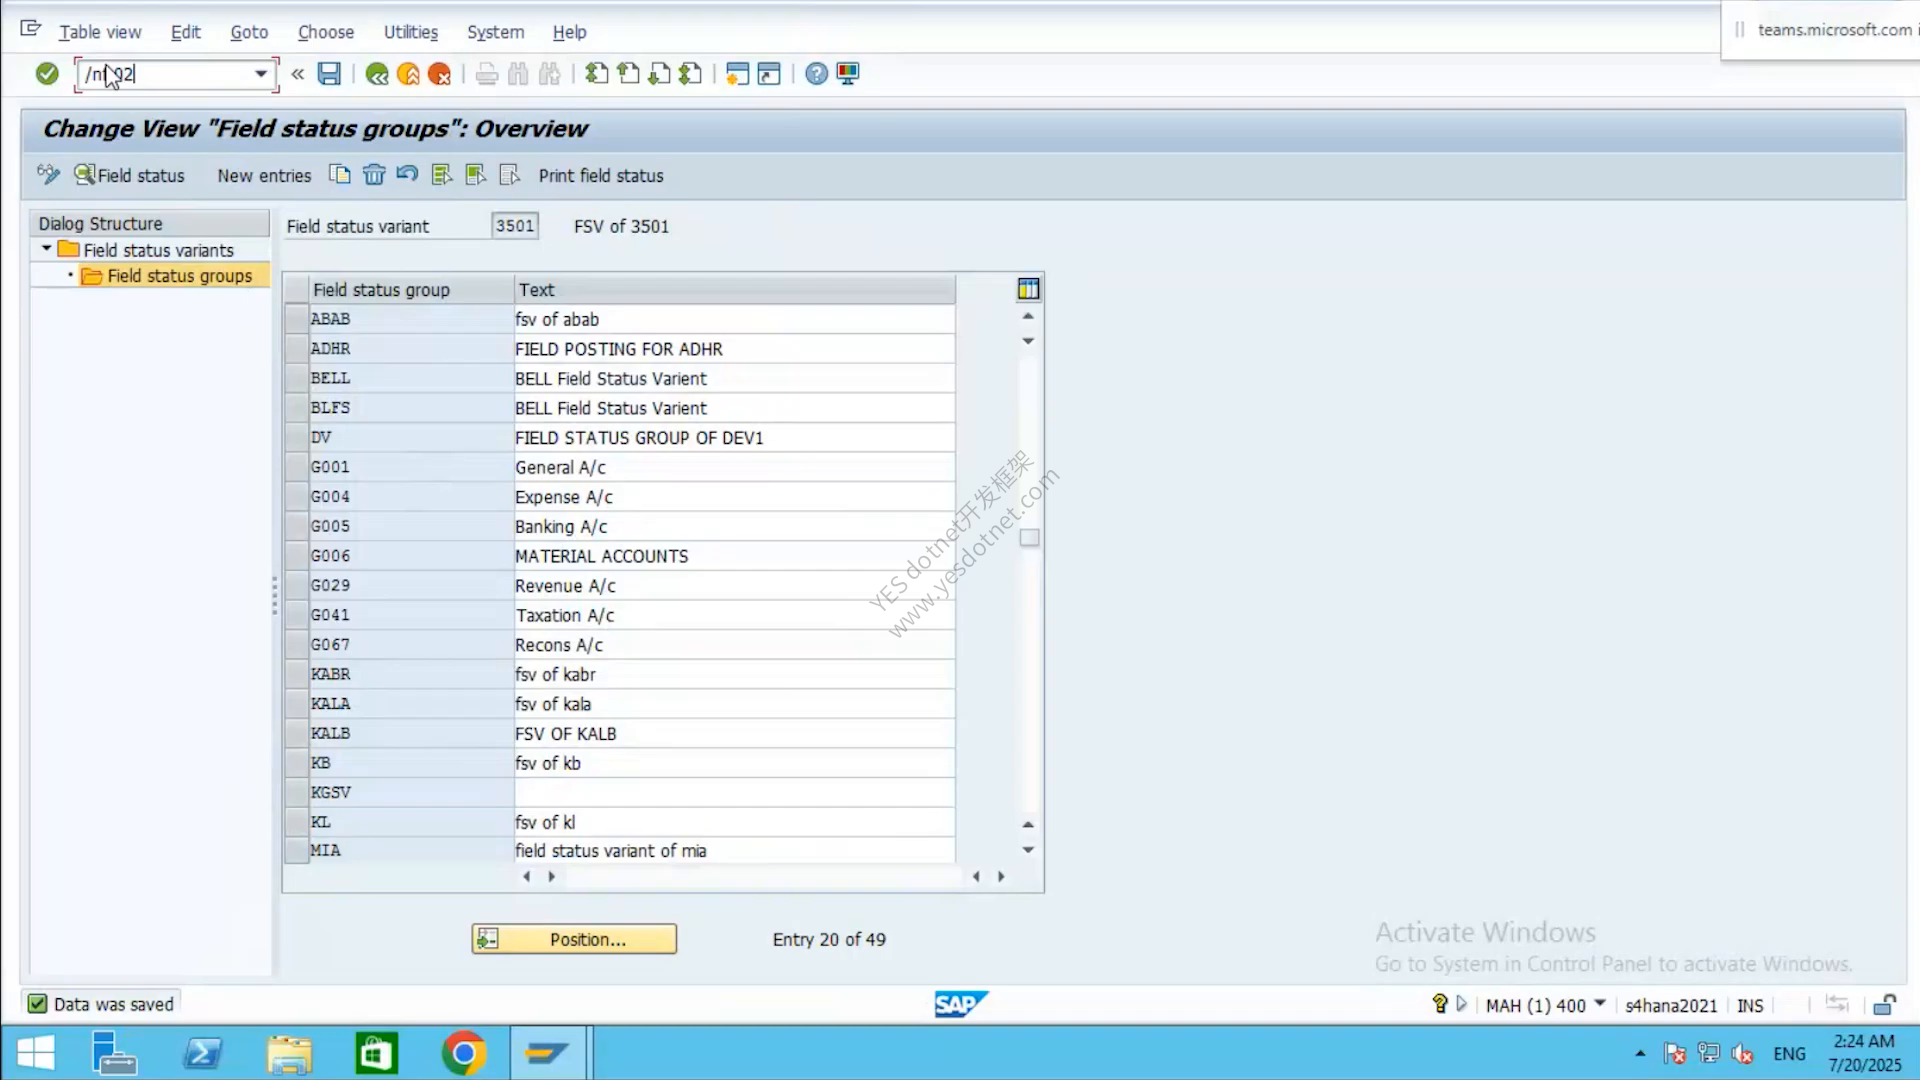Click the Delete trash can icon
The height and width of the screenshot is (1080, 1920).
[x=374, y=175]
